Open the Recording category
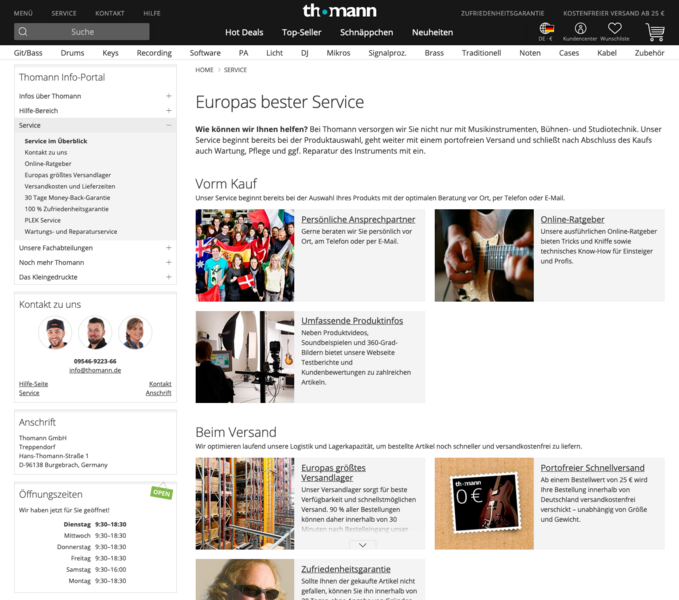This screenshot has width=679, height=600. [x=154, y=53]
